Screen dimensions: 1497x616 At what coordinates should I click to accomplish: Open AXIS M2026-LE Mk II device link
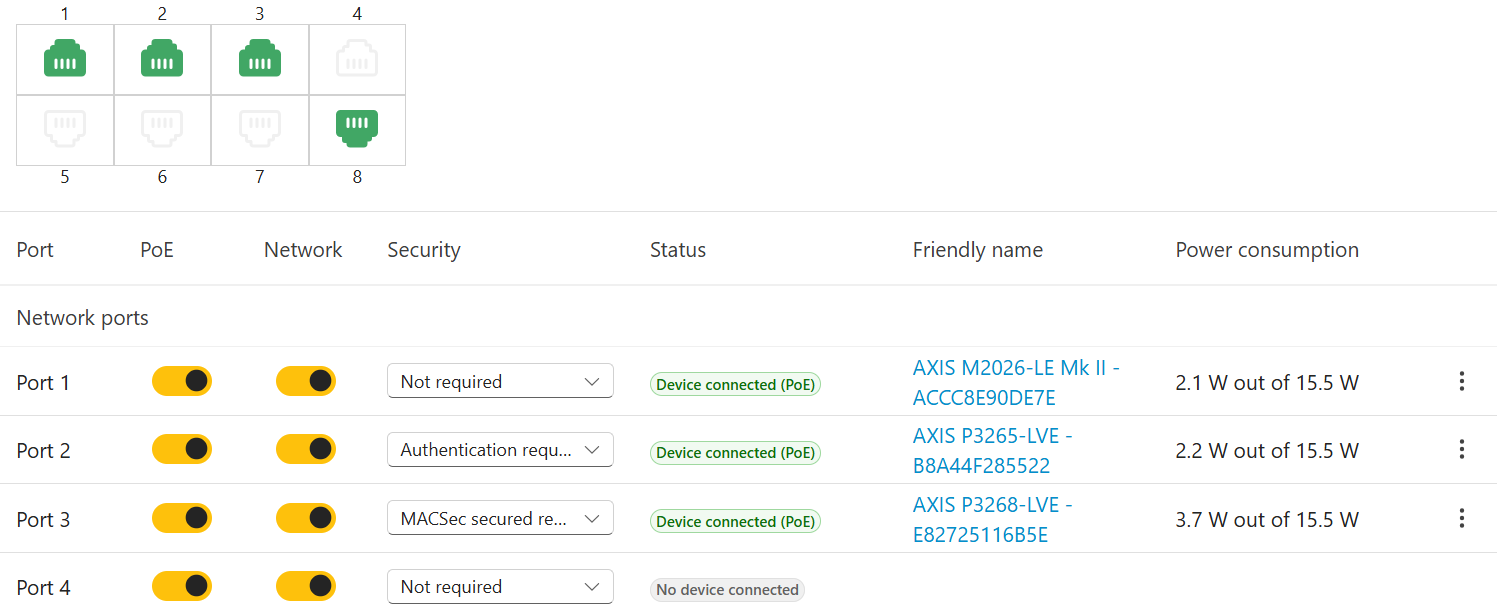coord(1016,383)
